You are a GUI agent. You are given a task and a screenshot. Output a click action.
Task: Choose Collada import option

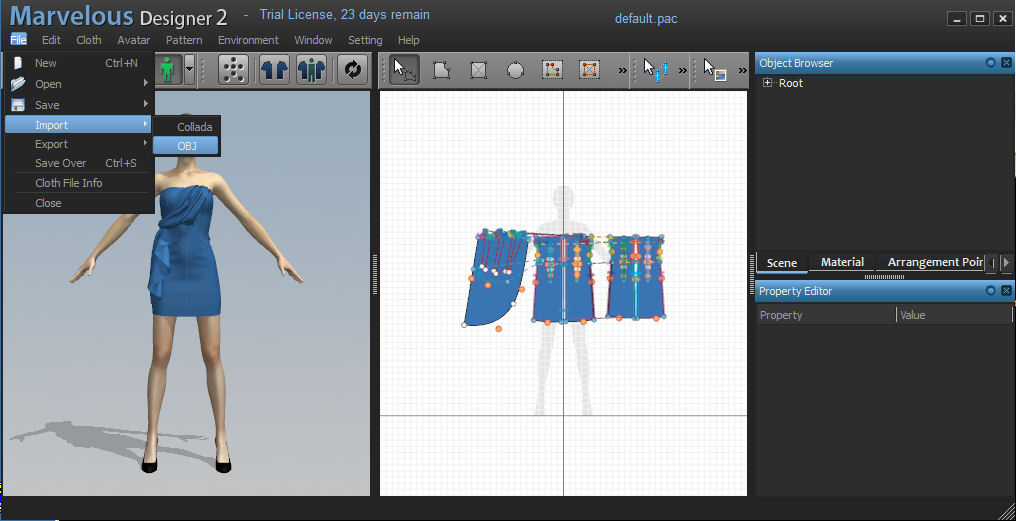(x=187, y=127)
